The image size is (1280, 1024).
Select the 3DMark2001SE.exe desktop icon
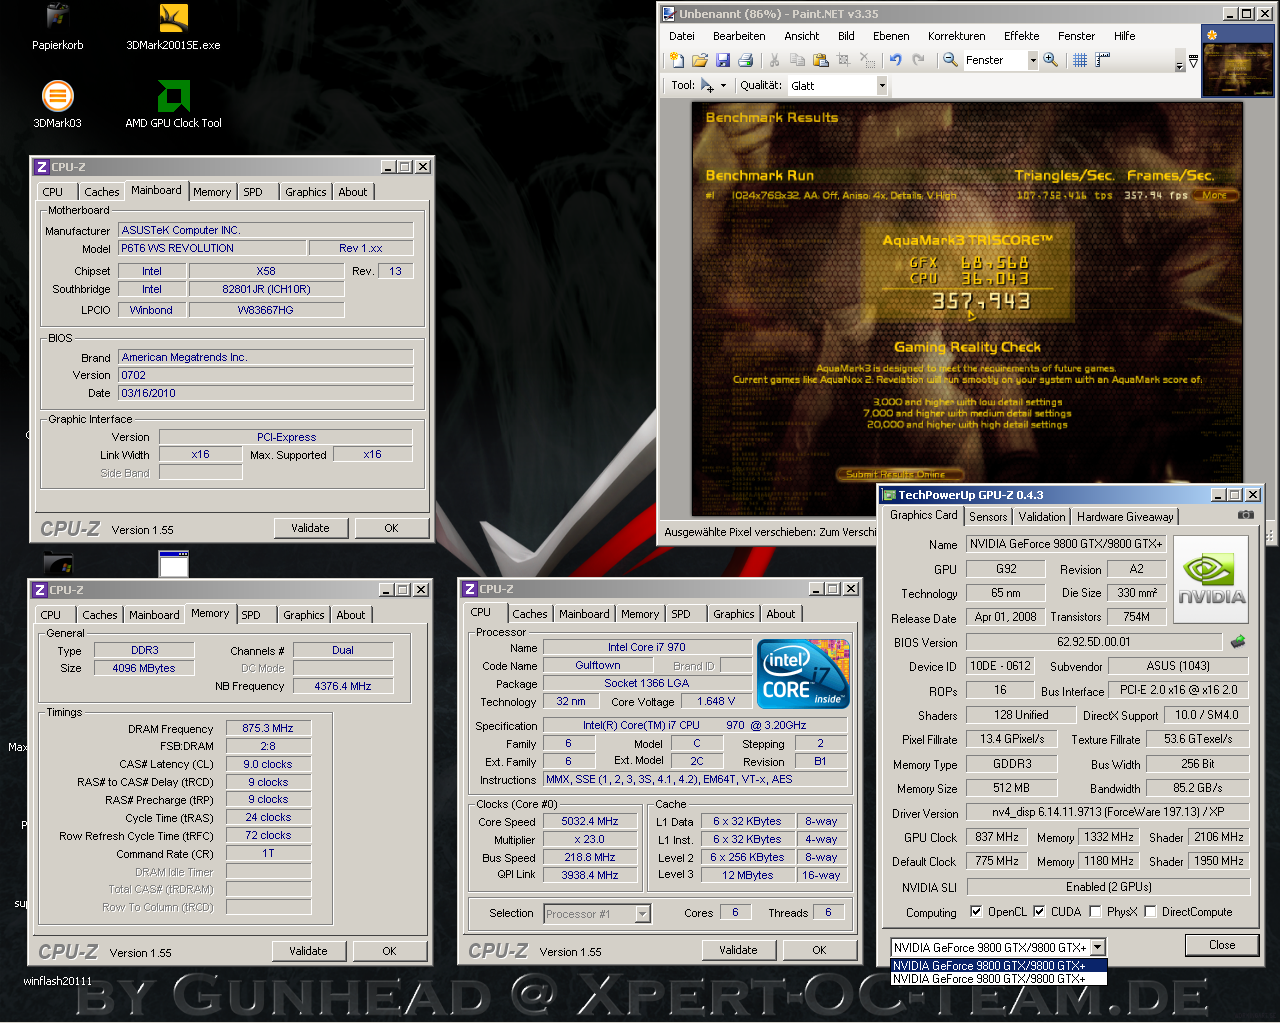[x=173, y=27]
